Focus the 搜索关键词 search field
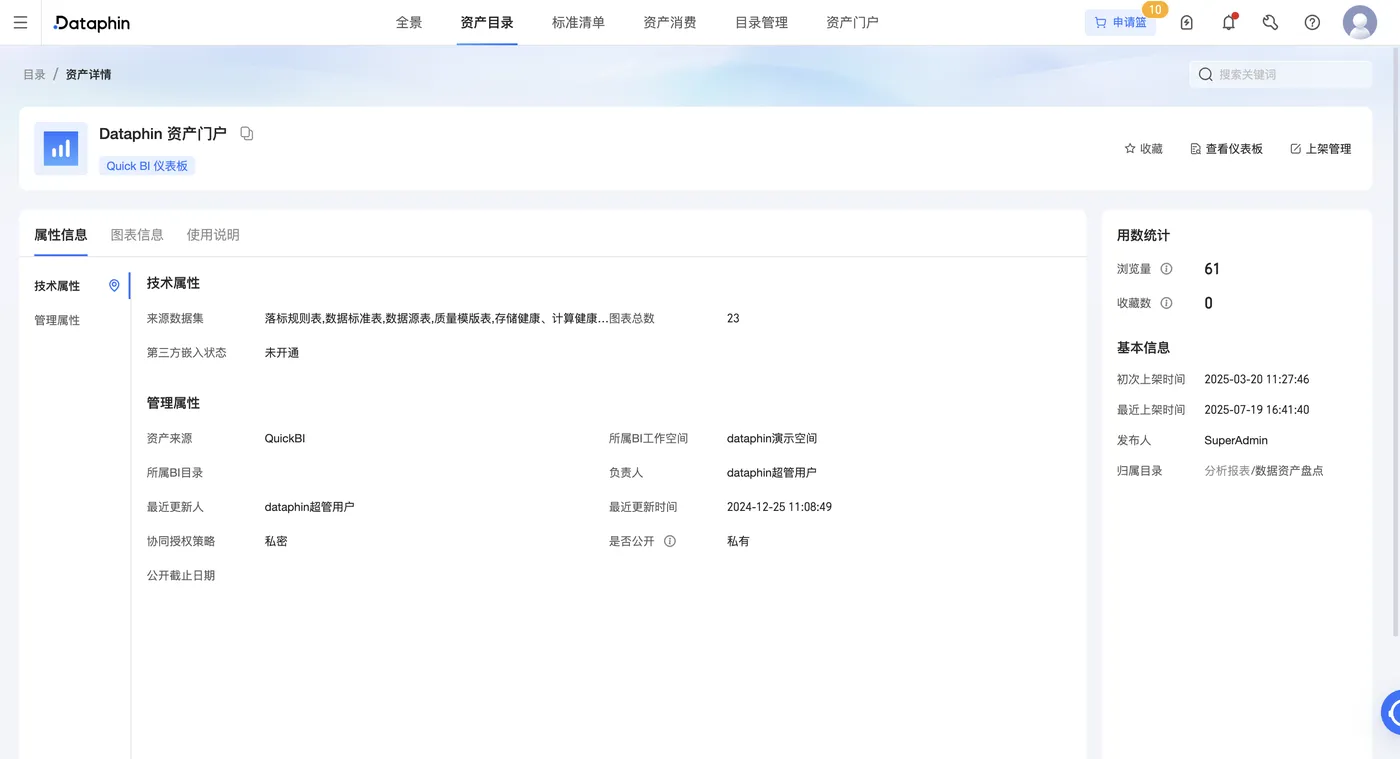Image resolution: width=1400 pixels, height=759 pixels. pos(1280,74)
